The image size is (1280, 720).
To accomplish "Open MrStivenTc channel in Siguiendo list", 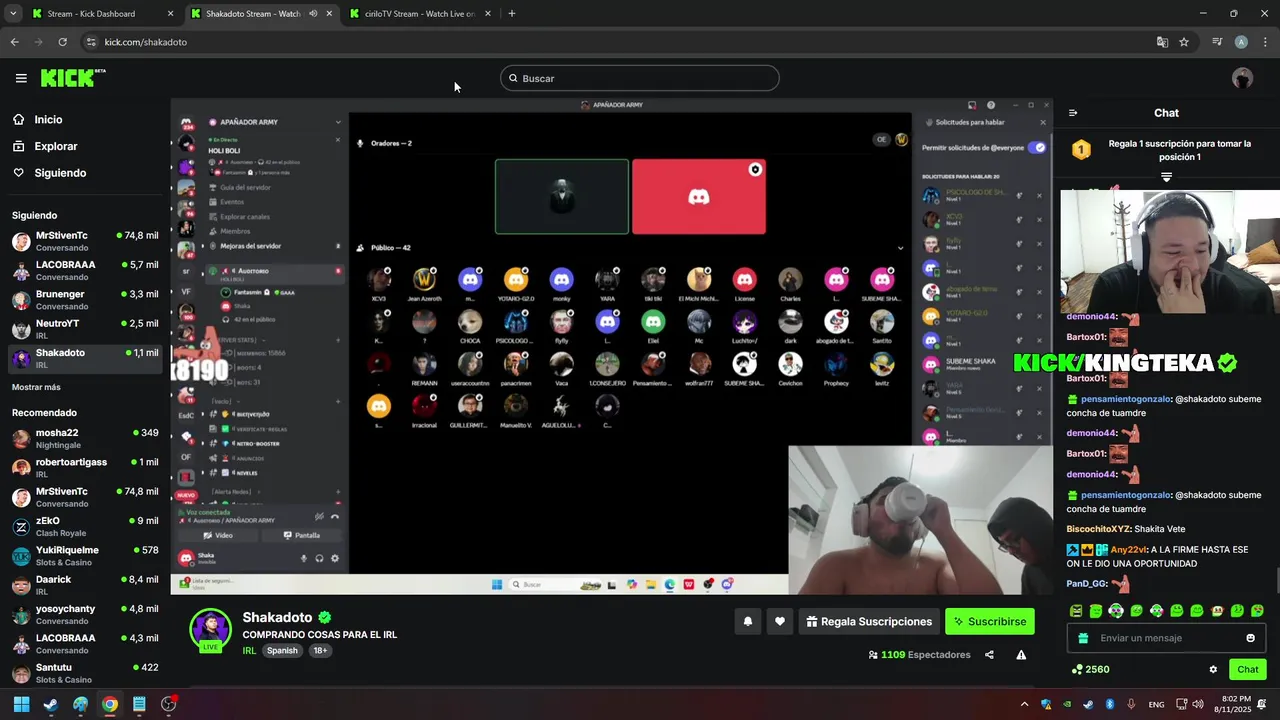I will pyautogui.click(x=85, y=241).
